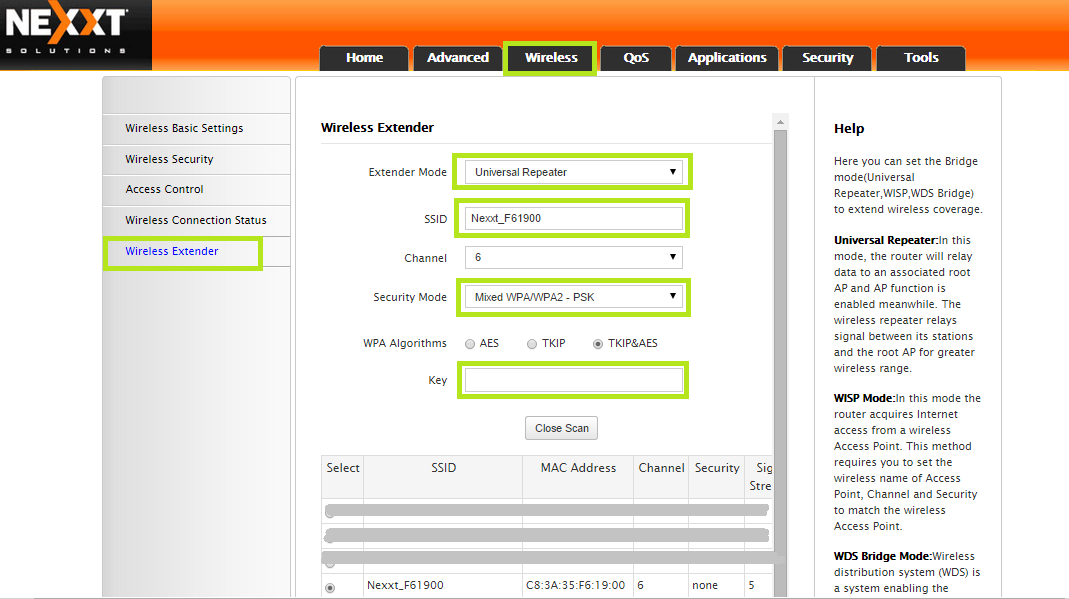Open Security Mode dropdown list

(x=573, y=297)
